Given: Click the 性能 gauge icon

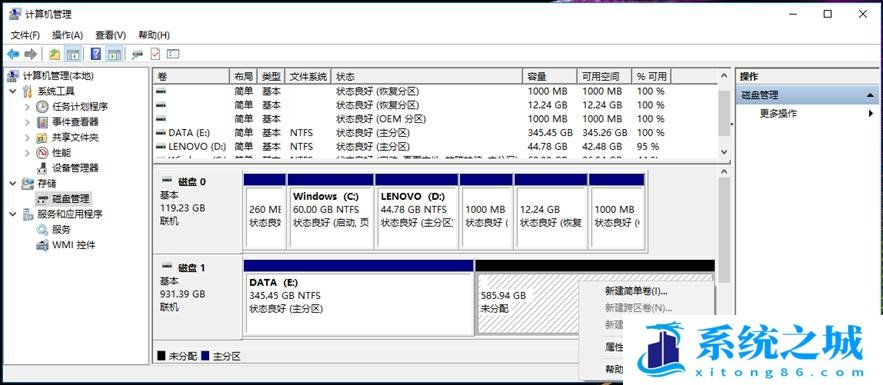Looking at the screenshot, I should [x=42, y=153].
